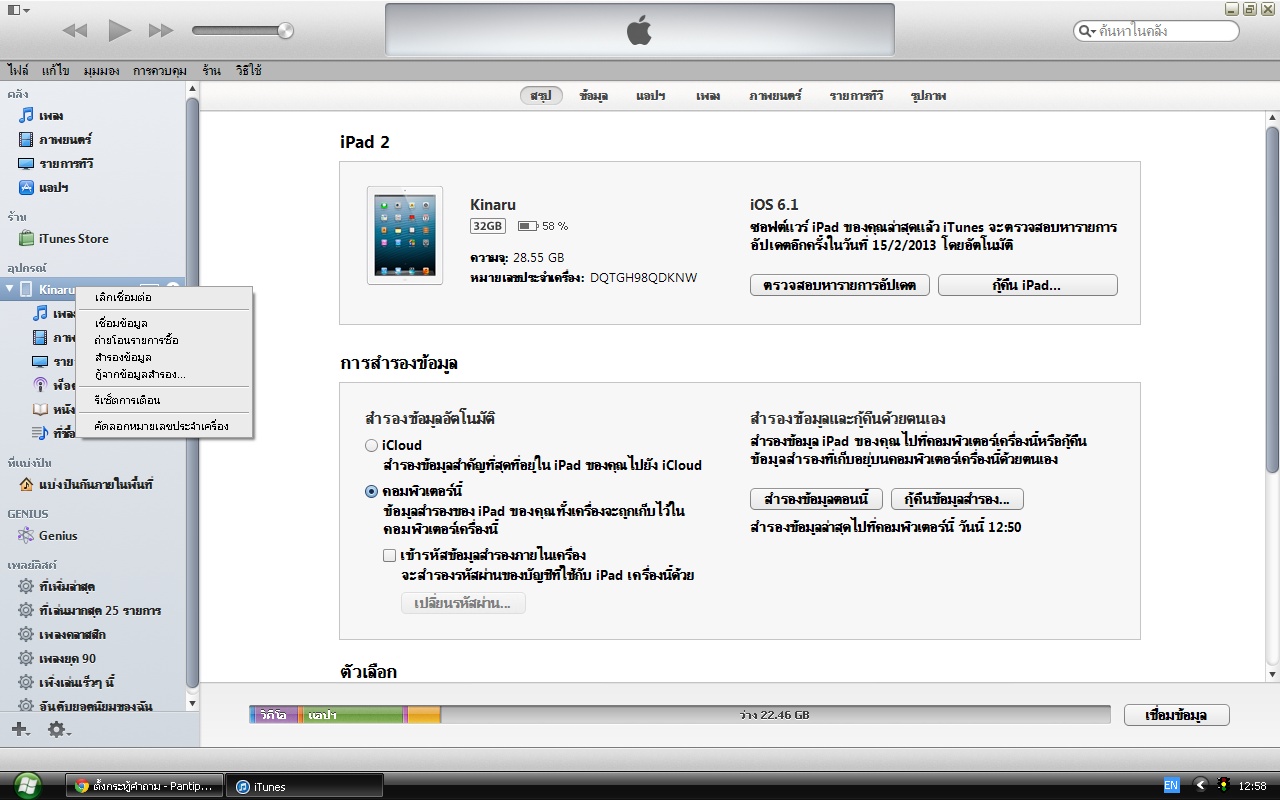
Task: Click the กู้คืนข้อมูลสำรอง... button
Action: 957,499
